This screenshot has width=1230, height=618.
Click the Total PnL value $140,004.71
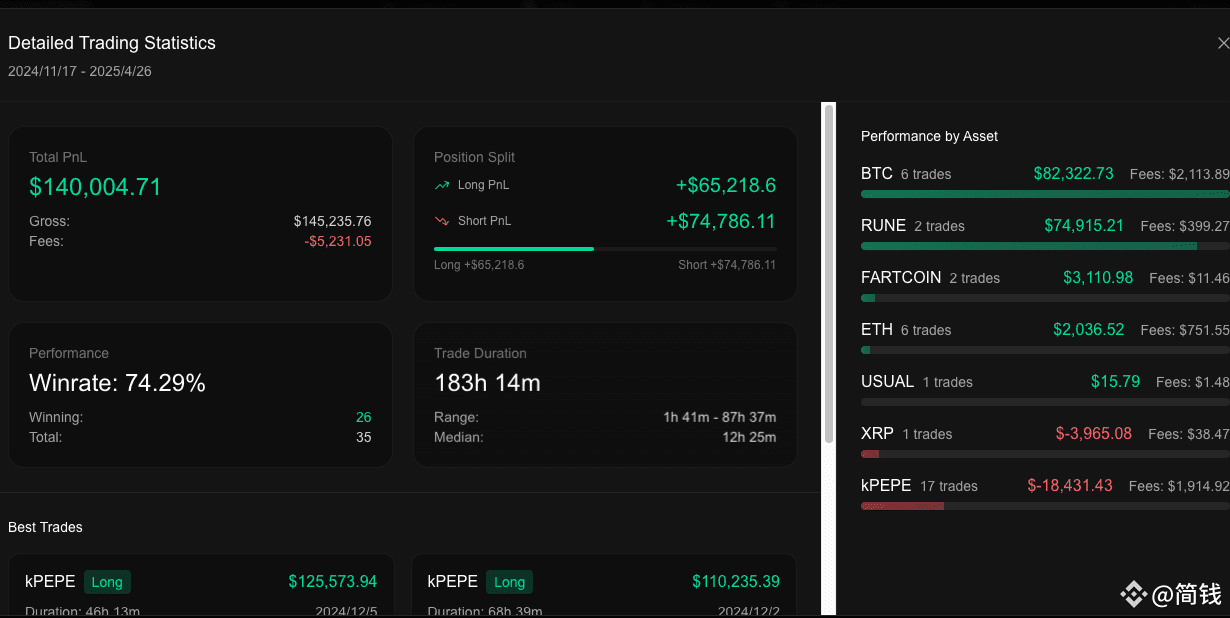[95, 187]
